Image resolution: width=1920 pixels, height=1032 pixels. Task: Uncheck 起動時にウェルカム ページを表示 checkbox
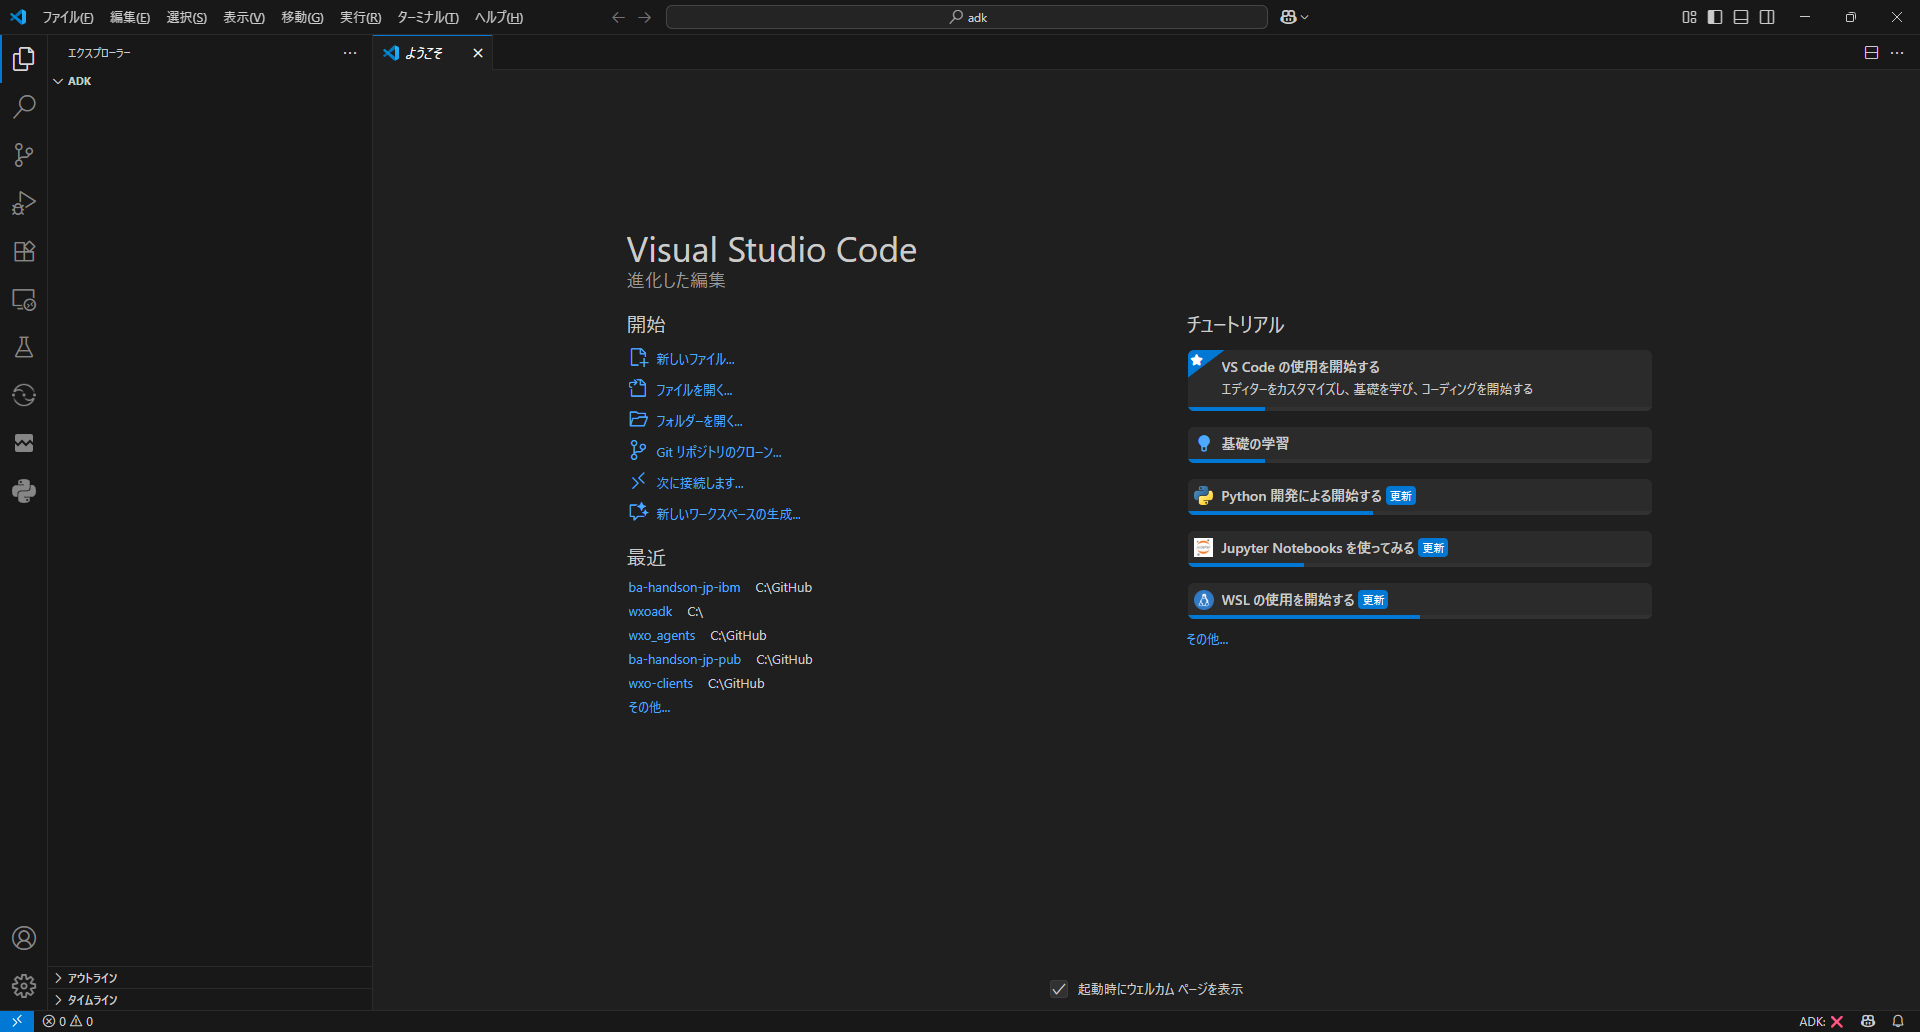[x=1059, y=989]
